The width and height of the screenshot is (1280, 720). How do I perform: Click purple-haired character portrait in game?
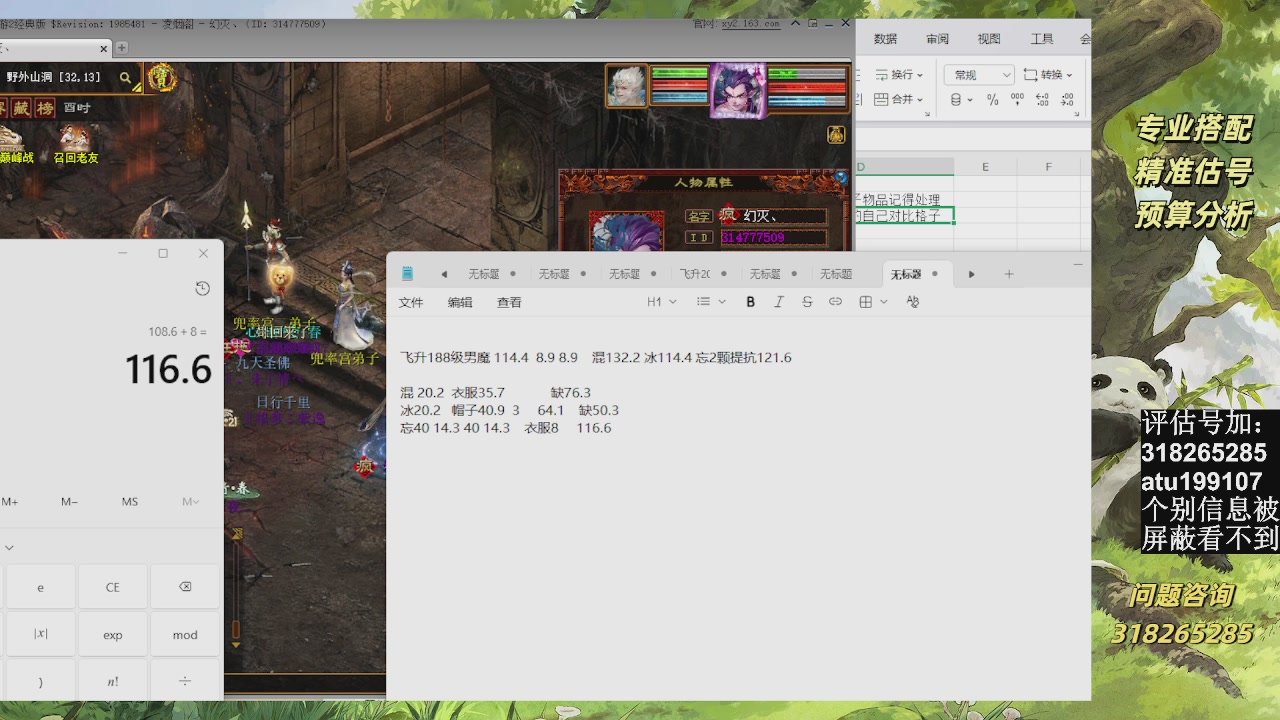pyautogui.click(x=738, y=91)
